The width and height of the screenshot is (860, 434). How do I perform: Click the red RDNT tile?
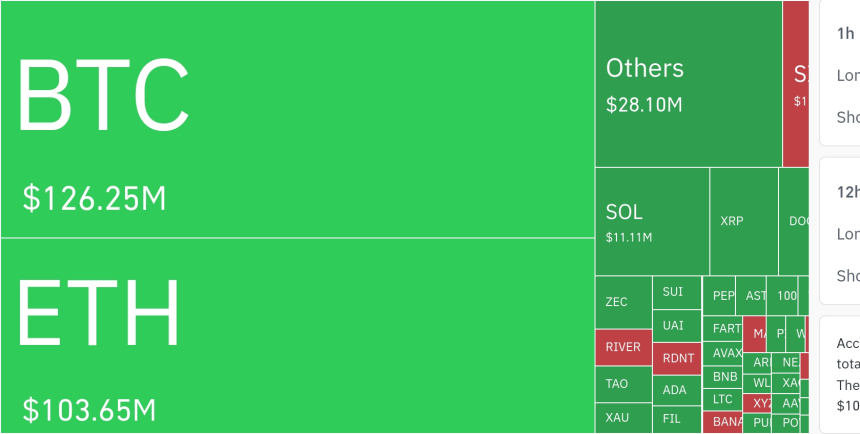pos(677,358)
